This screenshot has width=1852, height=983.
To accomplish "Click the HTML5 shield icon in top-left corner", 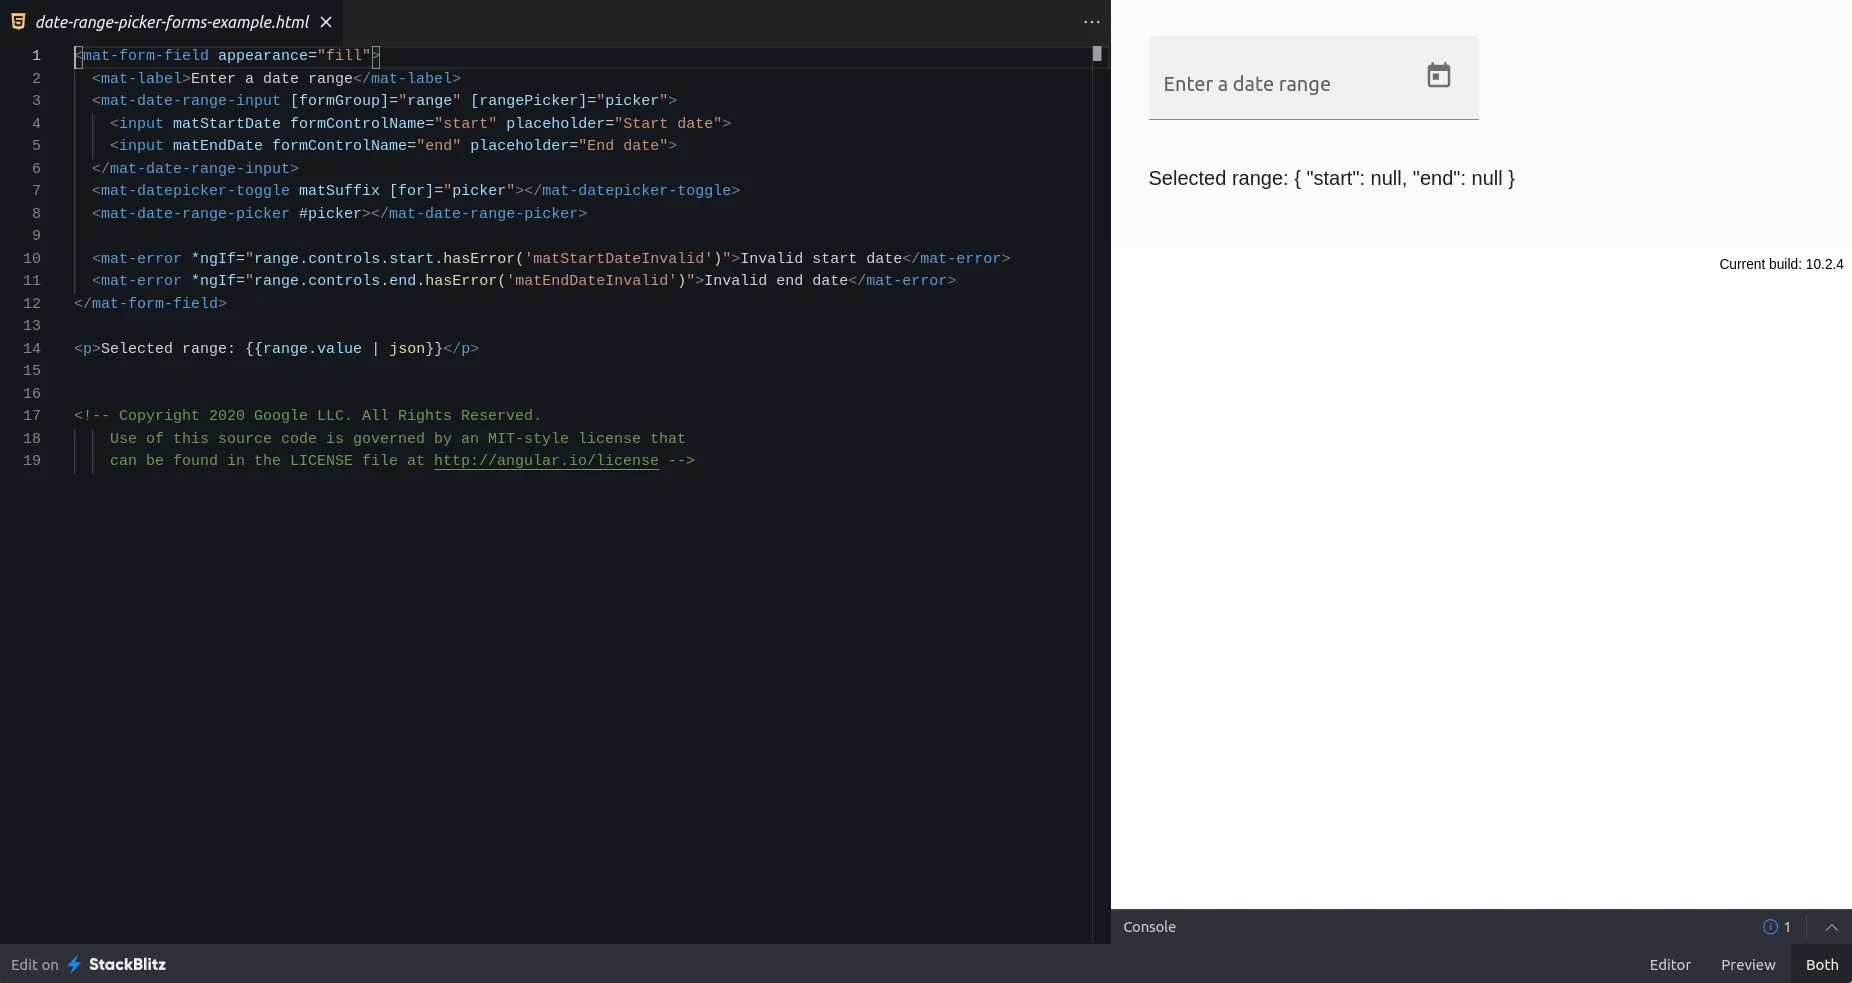I will click(x=17, y=21).
